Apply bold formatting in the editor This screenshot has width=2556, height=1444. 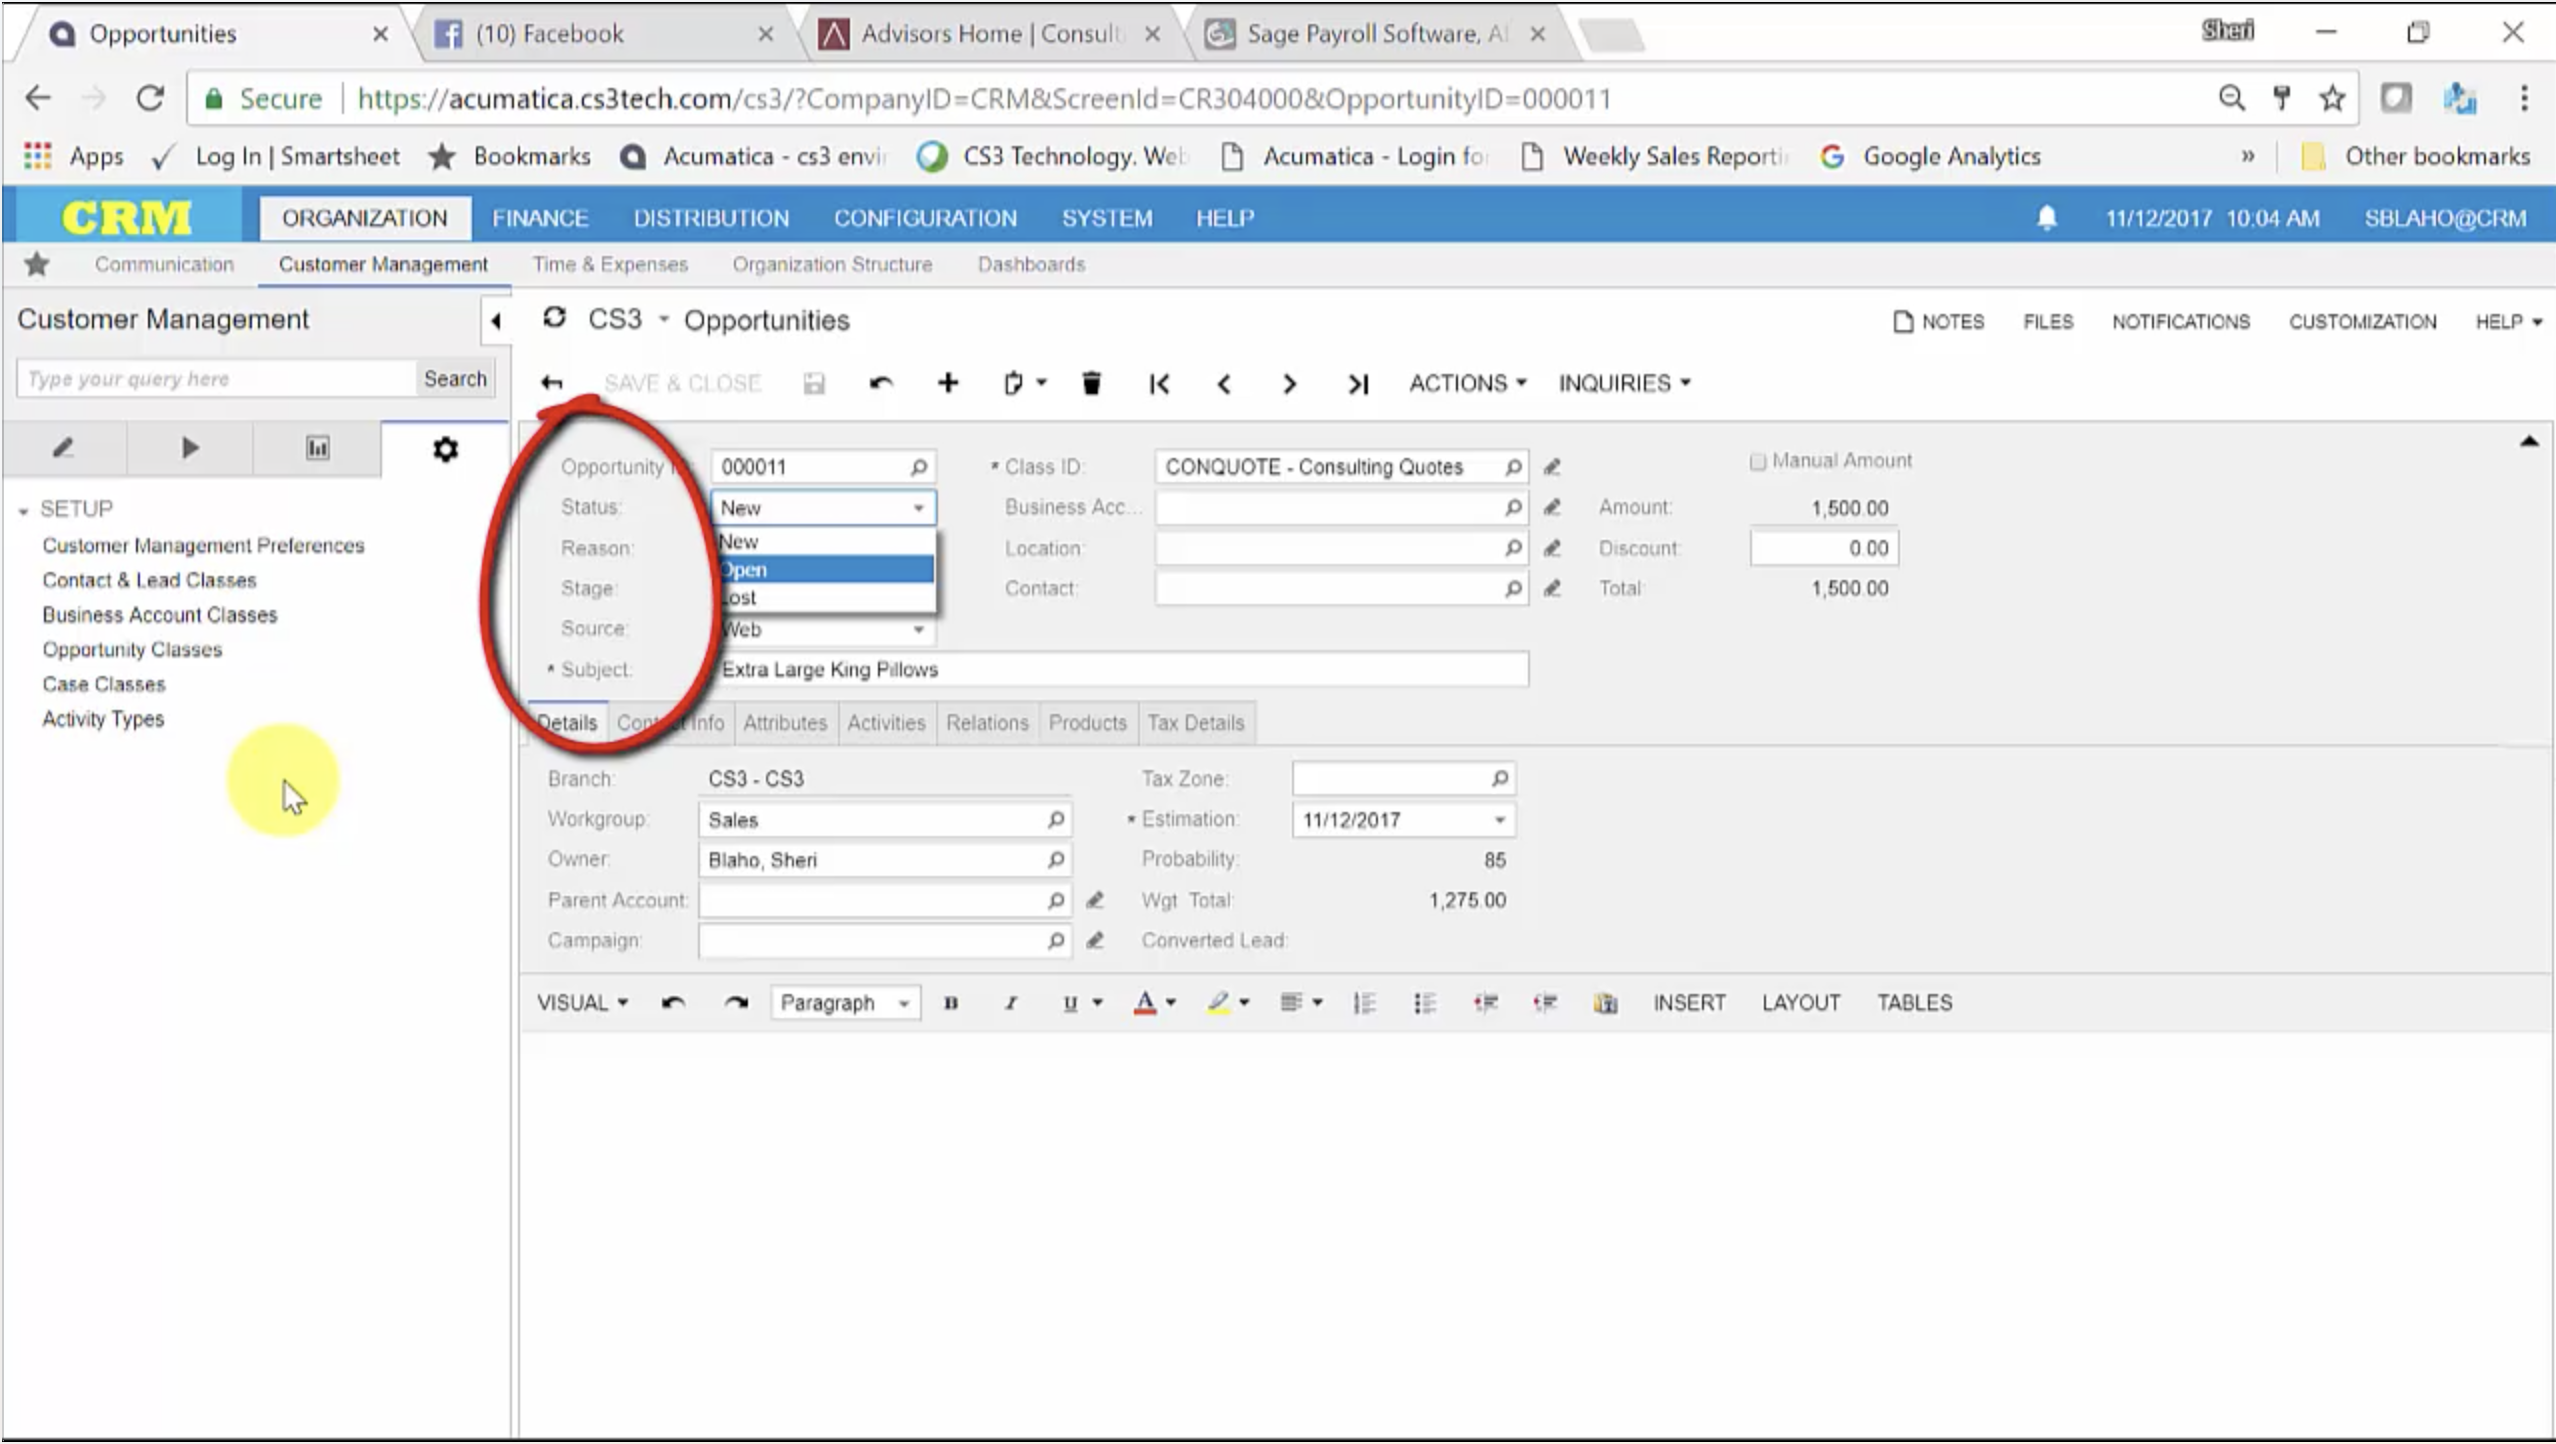click(951, 1002)
